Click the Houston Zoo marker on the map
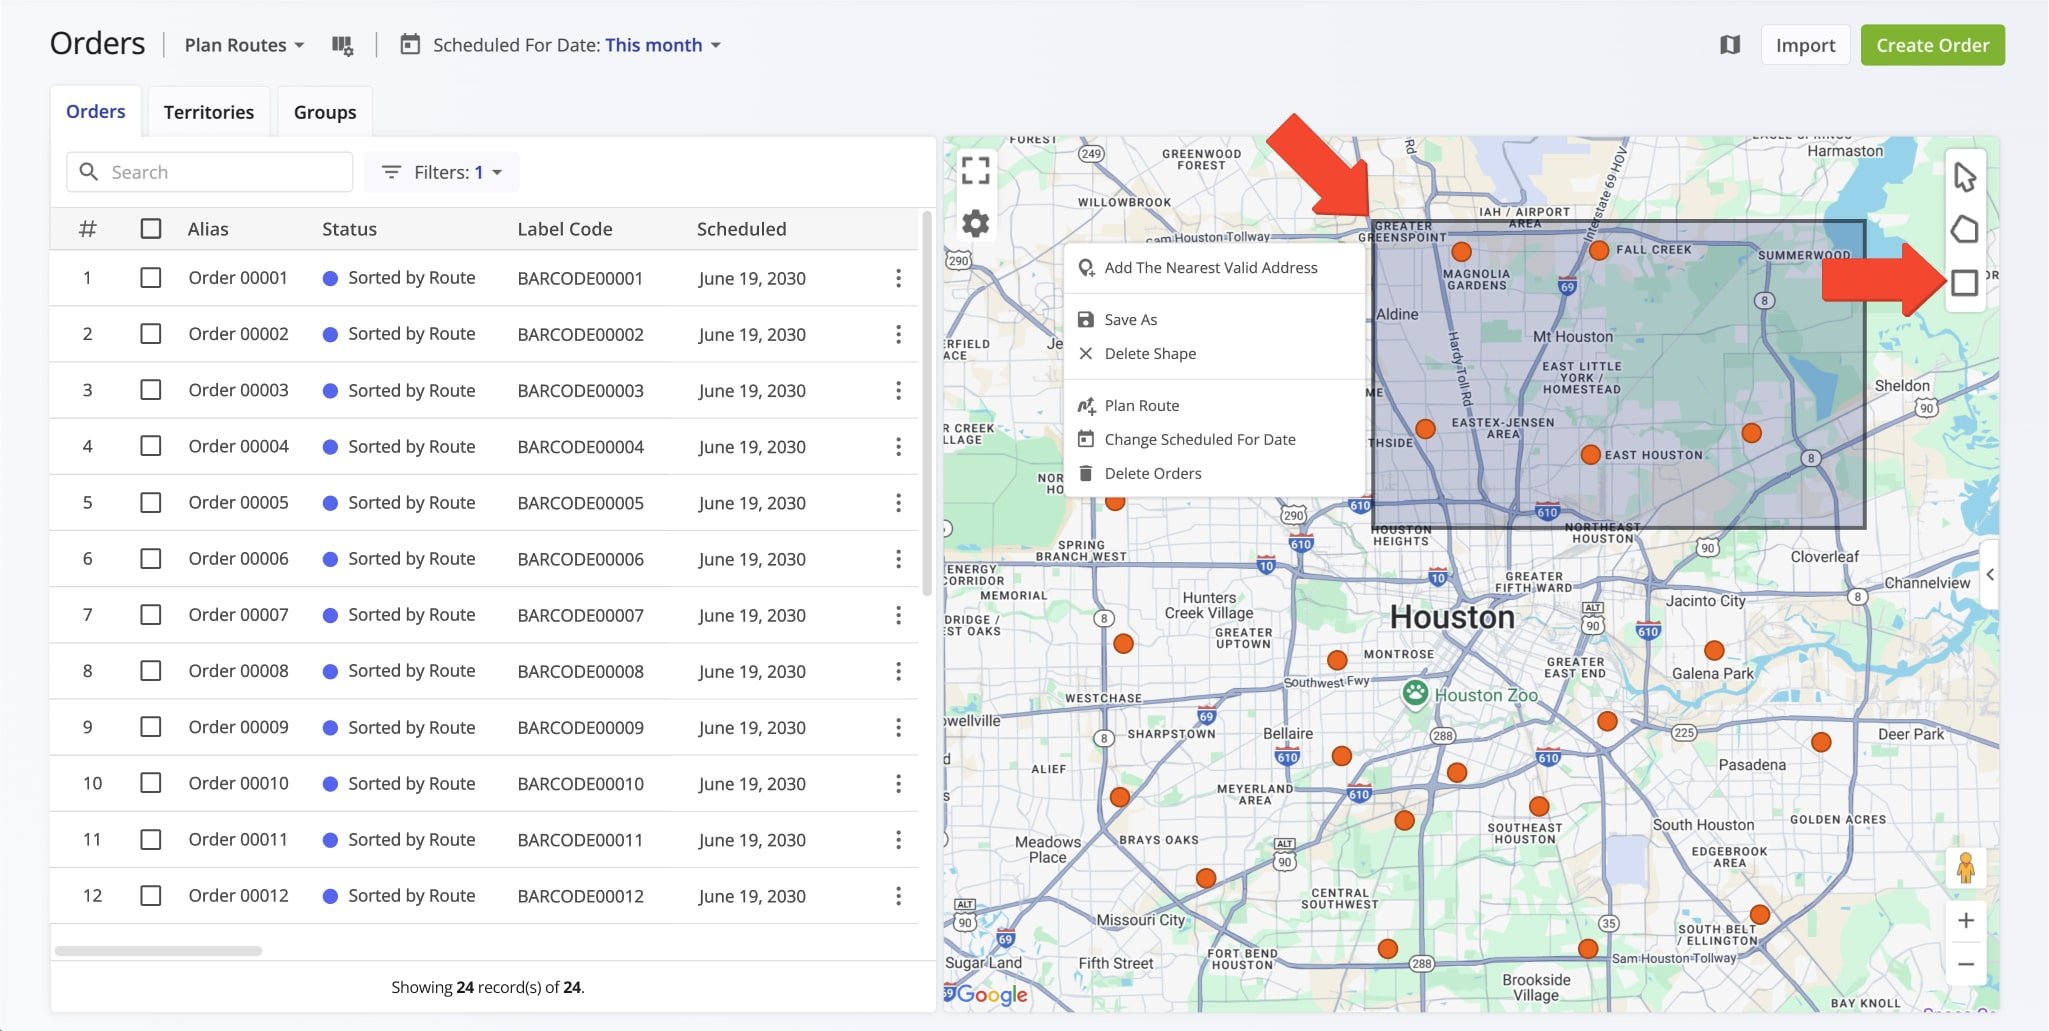The width and height of the screenshot is (2049, 1031). click(1414, 692)
